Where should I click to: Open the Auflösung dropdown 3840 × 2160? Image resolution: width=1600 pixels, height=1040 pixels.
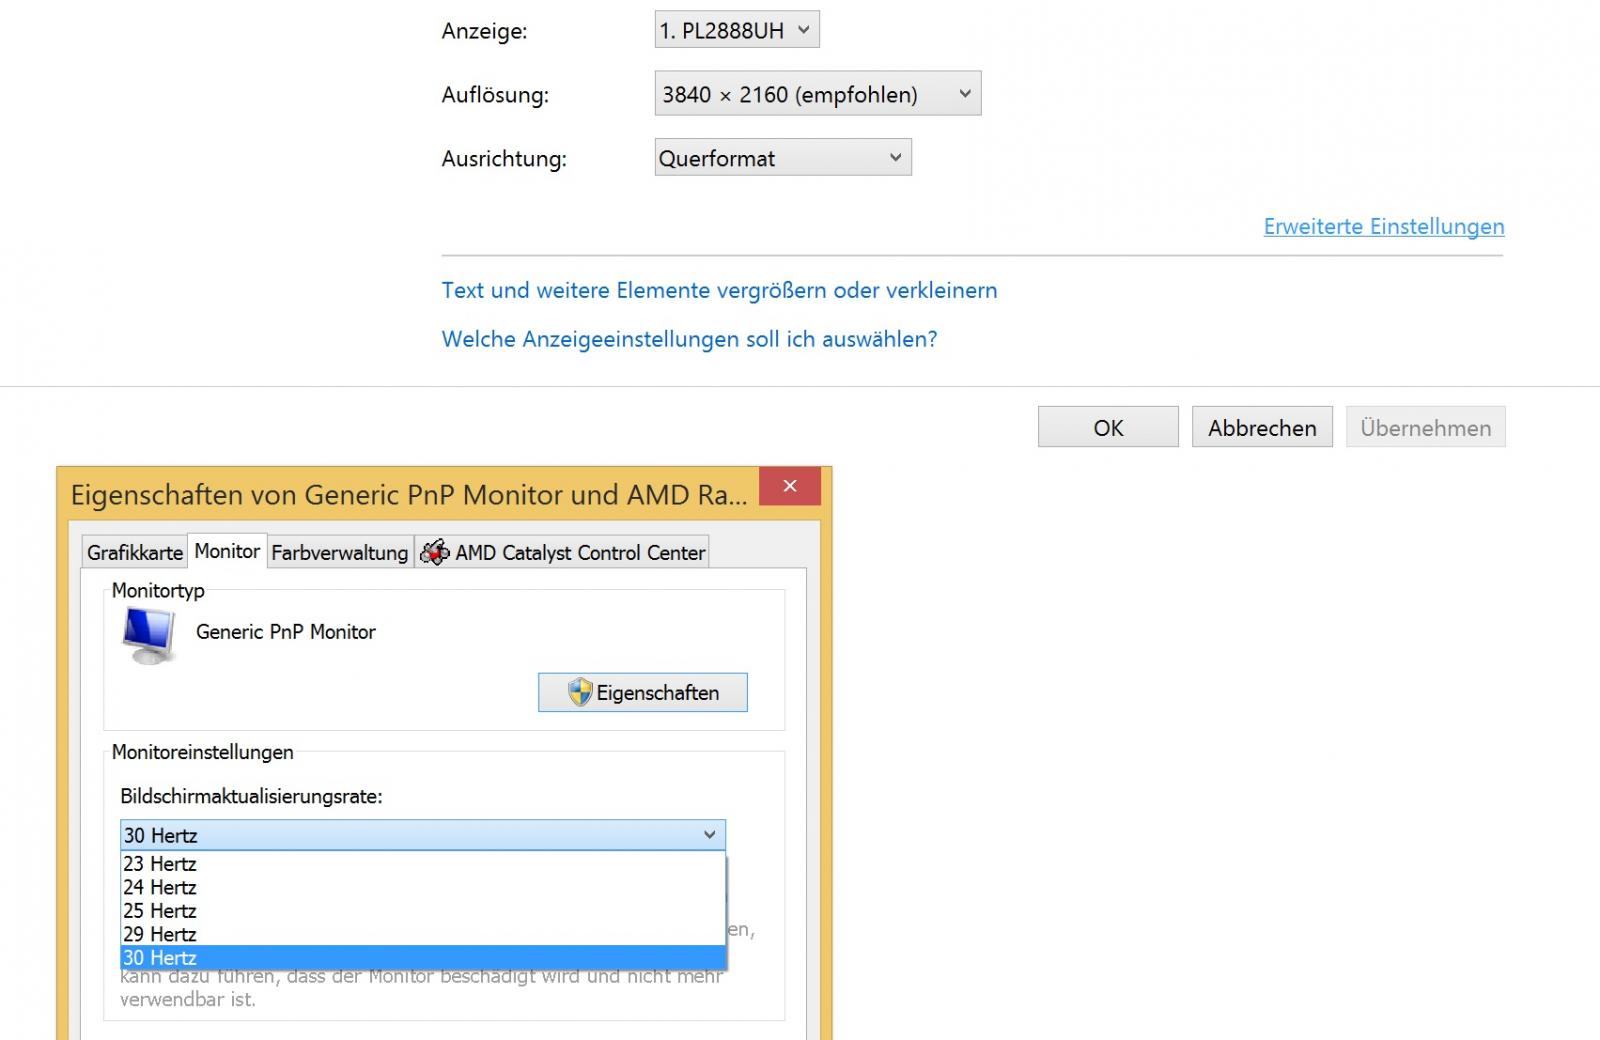pos(817,94)
